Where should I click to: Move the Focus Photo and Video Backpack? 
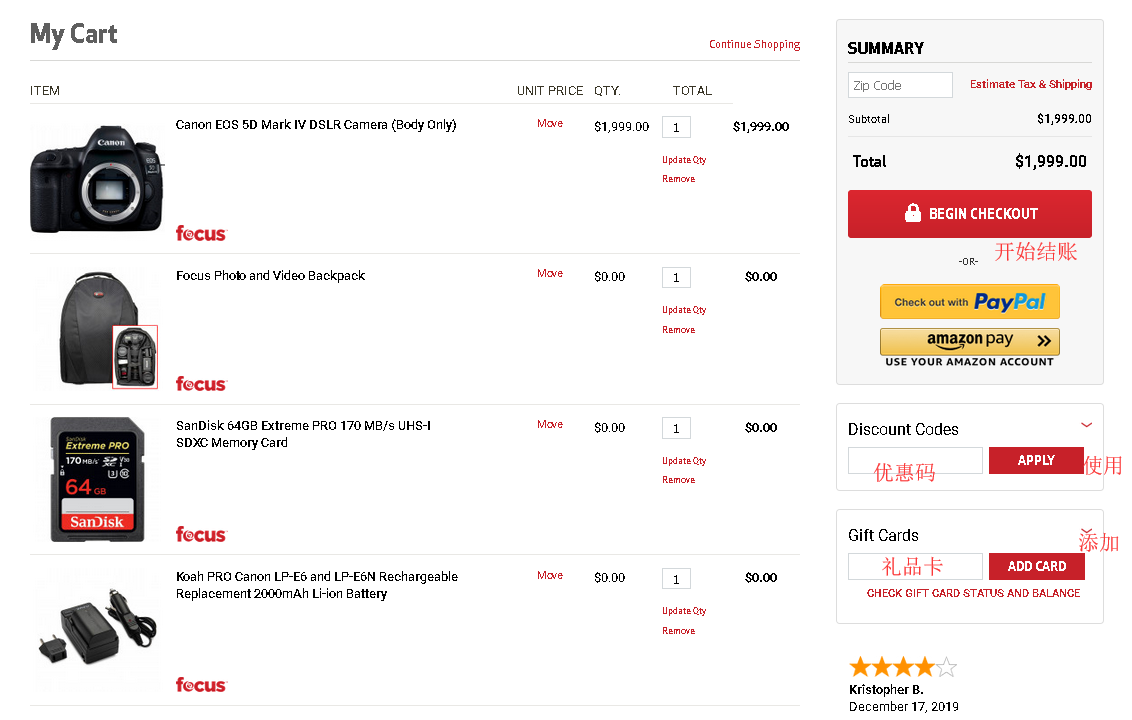(x=549, y=274)
